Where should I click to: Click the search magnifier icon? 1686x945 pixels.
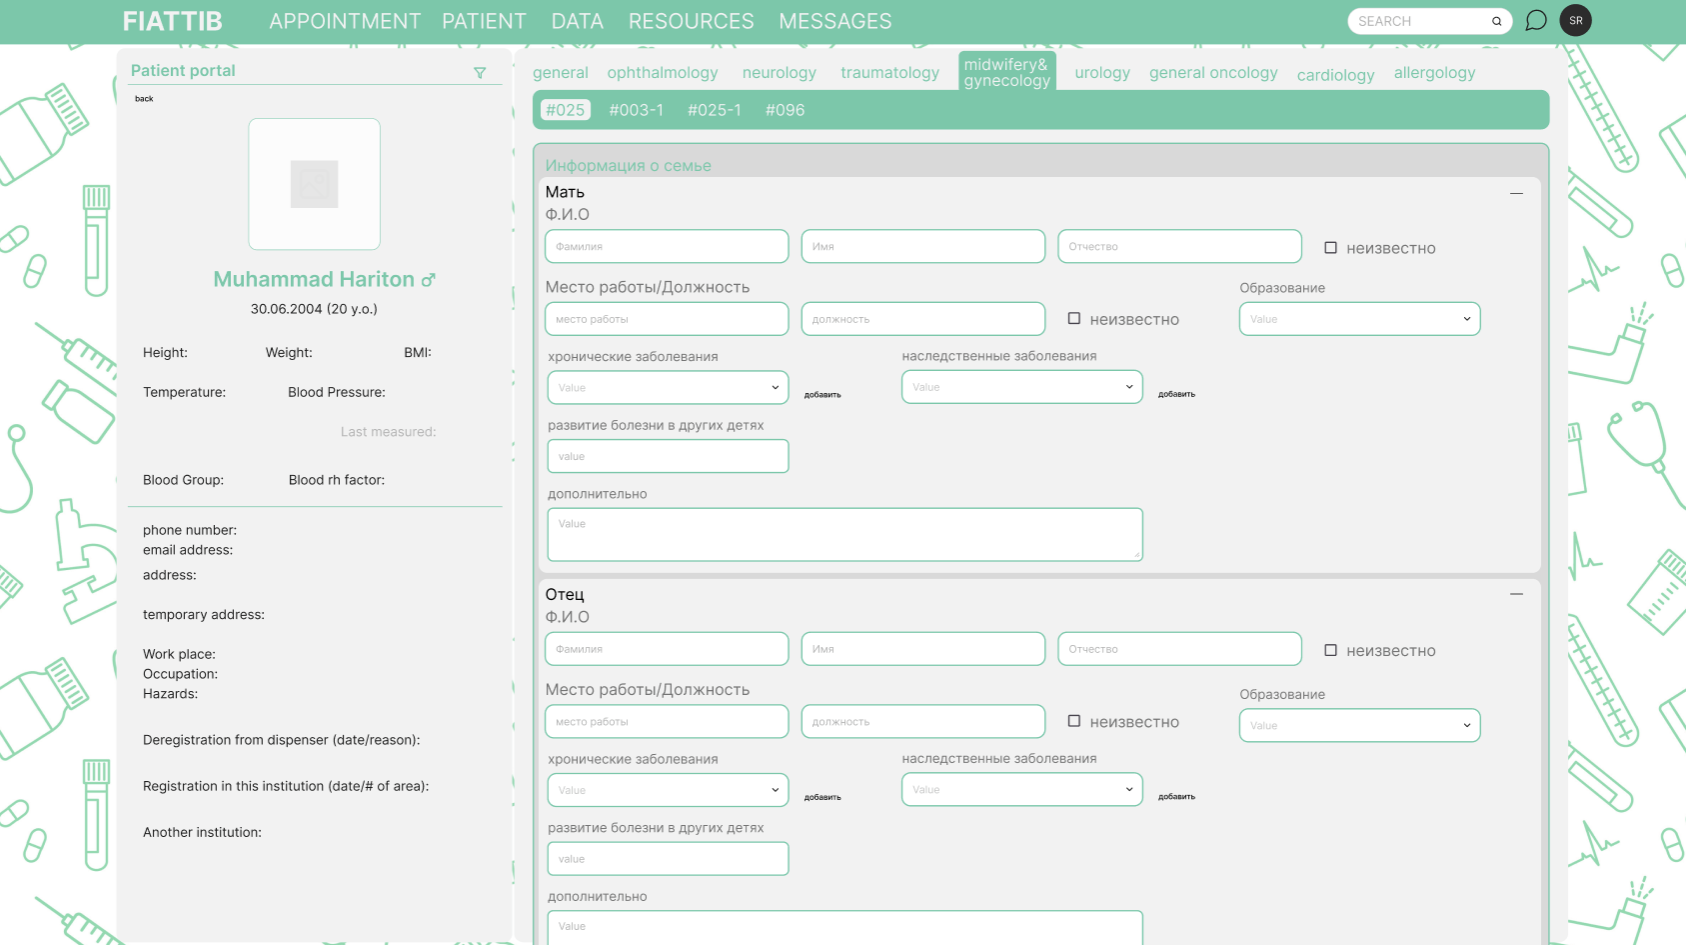click(1496, 21)
